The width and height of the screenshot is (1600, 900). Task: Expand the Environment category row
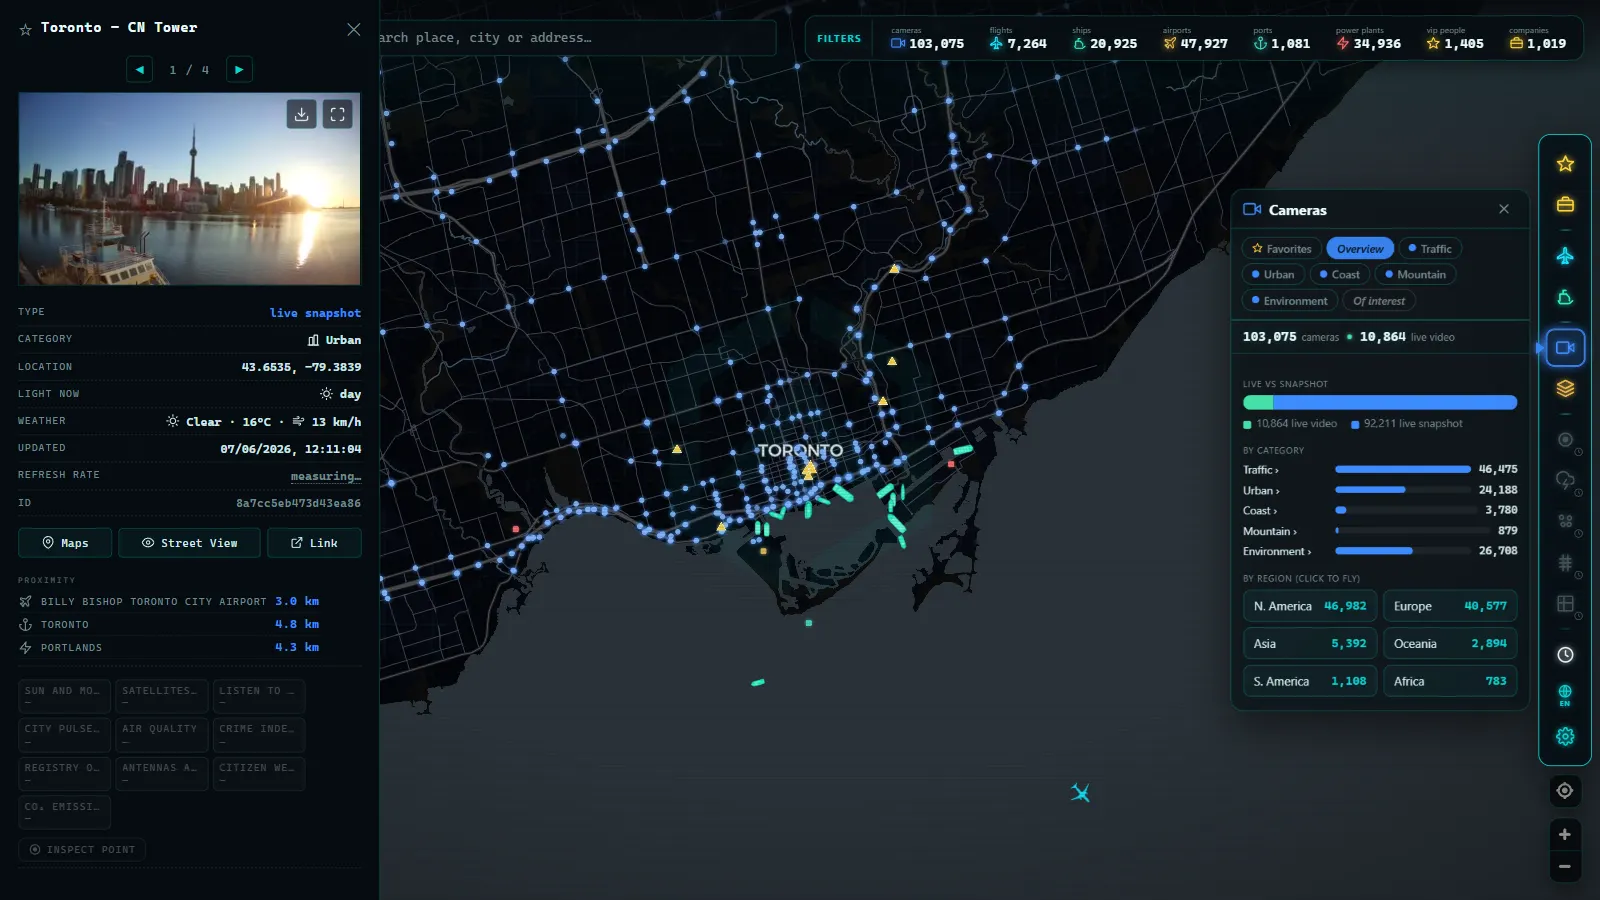(x=1379, y=551)
